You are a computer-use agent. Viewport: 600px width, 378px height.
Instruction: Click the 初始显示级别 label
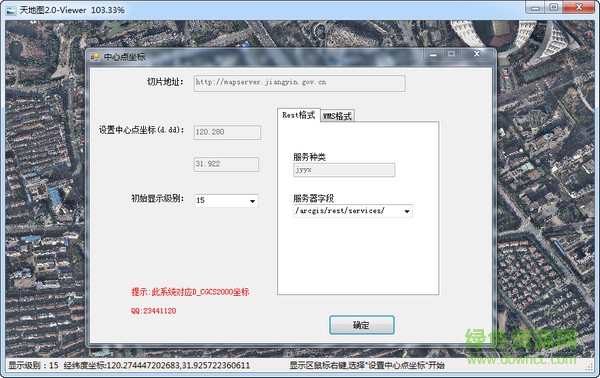[x=158, y=198]
